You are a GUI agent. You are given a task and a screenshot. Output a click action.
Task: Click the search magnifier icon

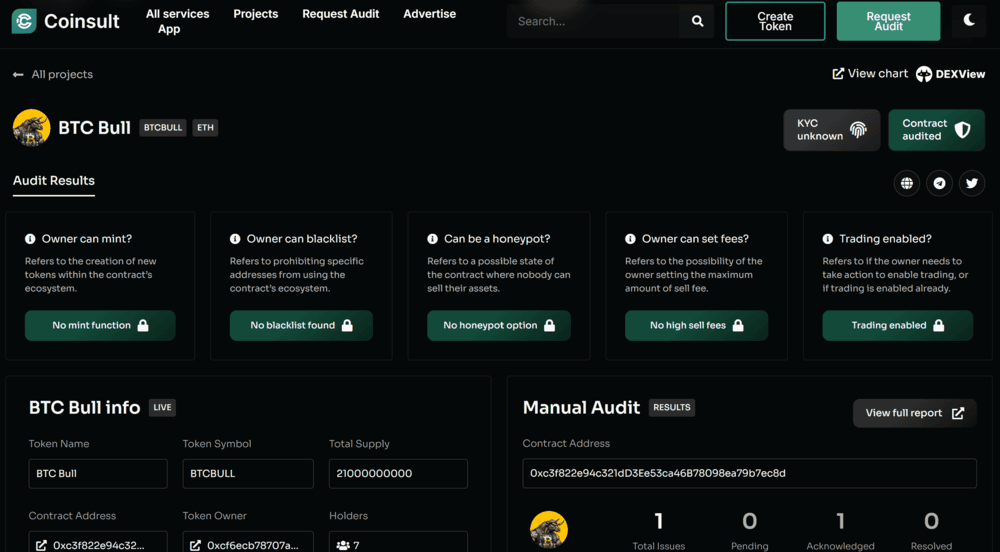pyautogui.click(x=697, y=21)
